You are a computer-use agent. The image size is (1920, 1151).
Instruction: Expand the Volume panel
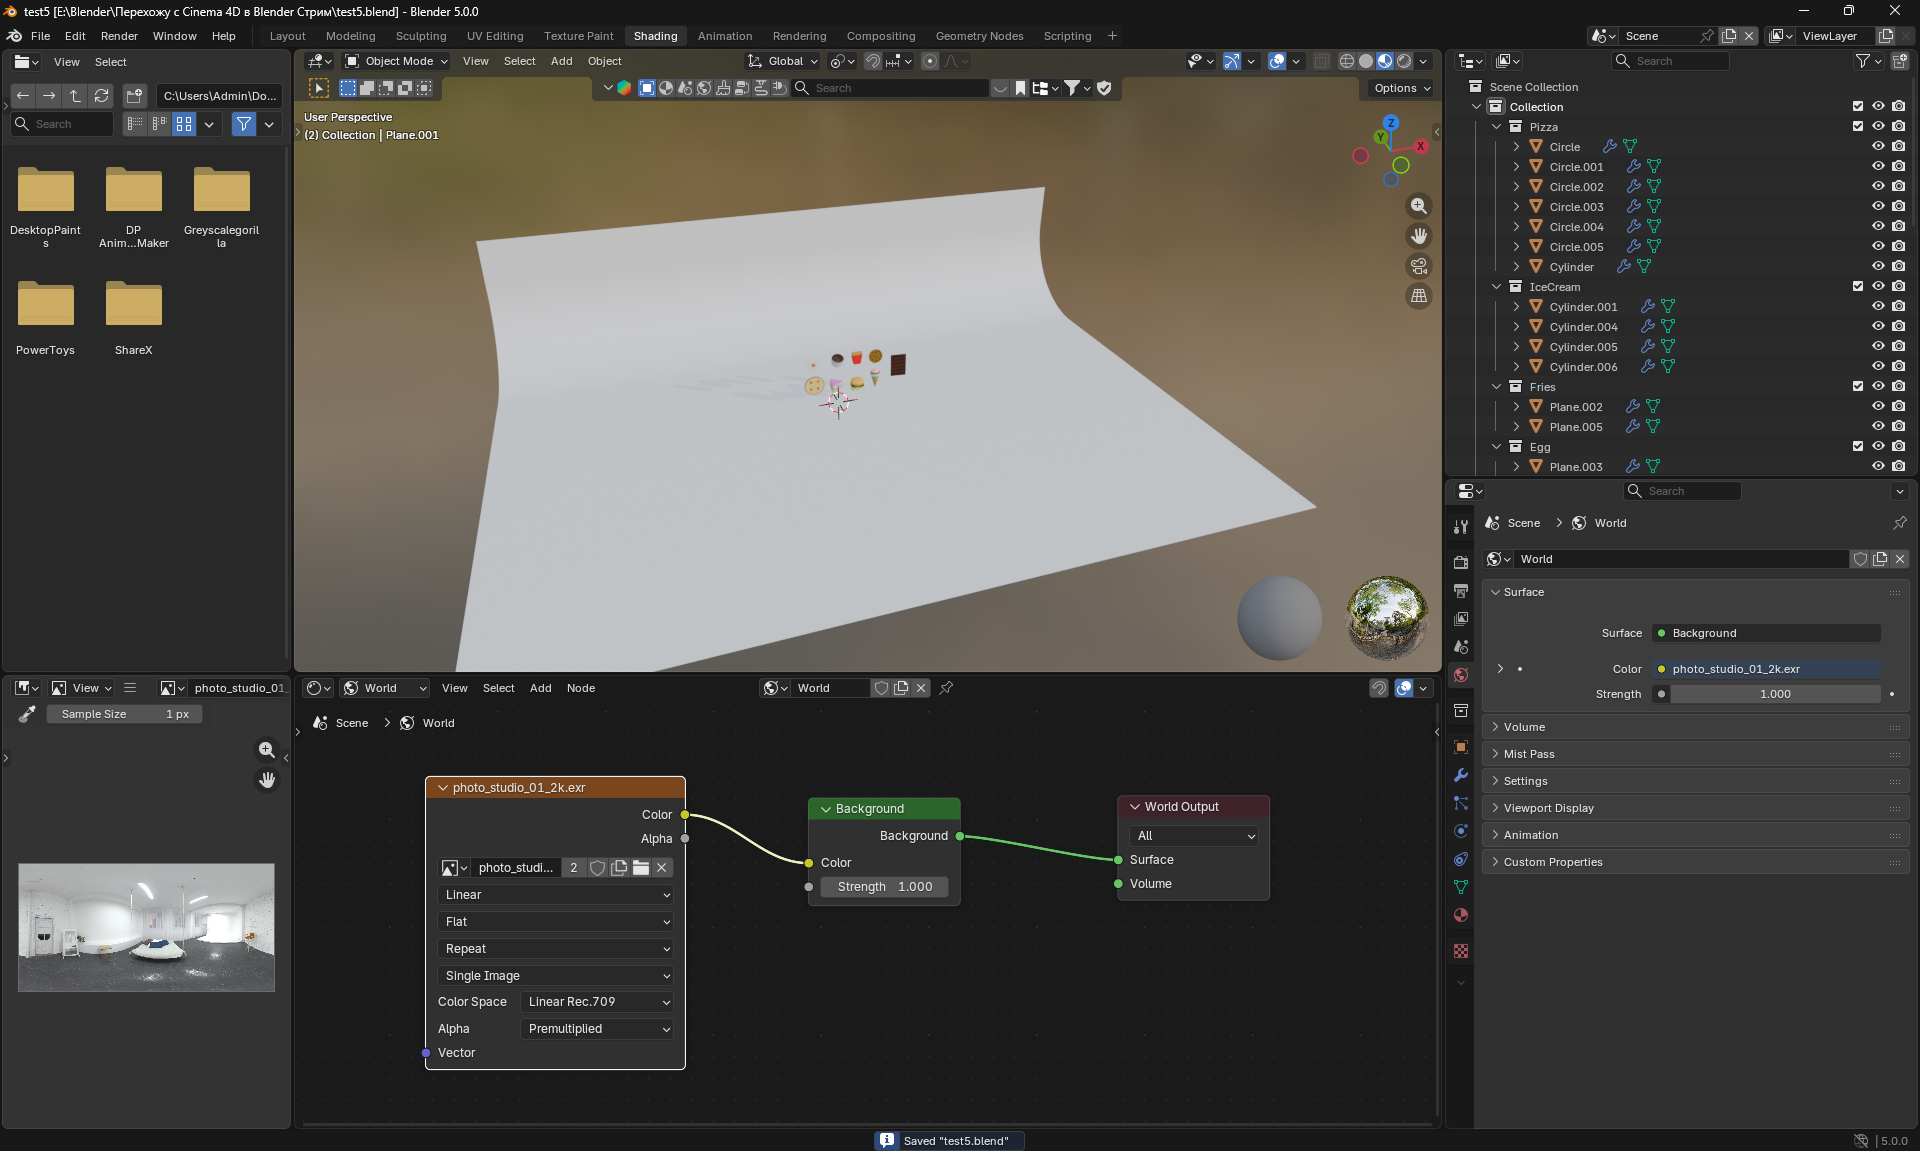1524,727
